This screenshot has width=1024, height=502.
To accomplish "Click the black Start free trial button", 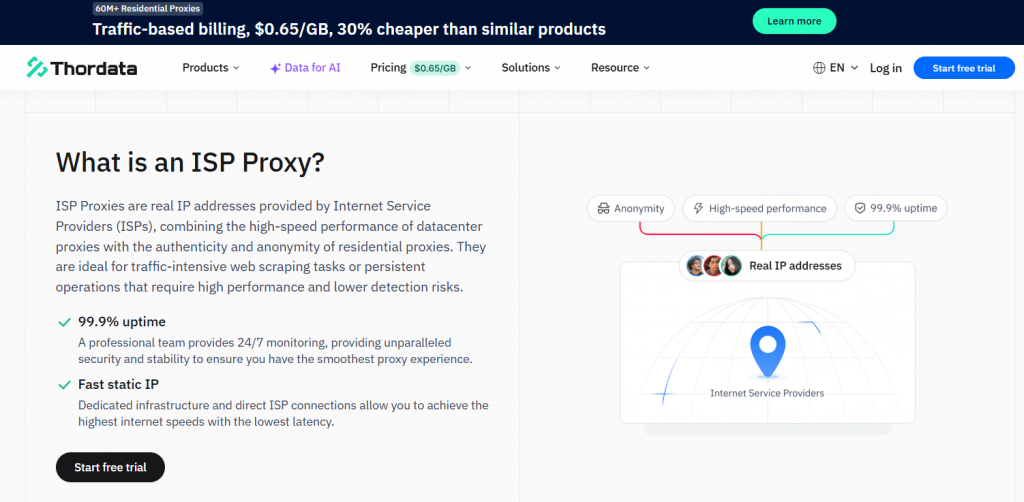I will [x=110, y=467].
